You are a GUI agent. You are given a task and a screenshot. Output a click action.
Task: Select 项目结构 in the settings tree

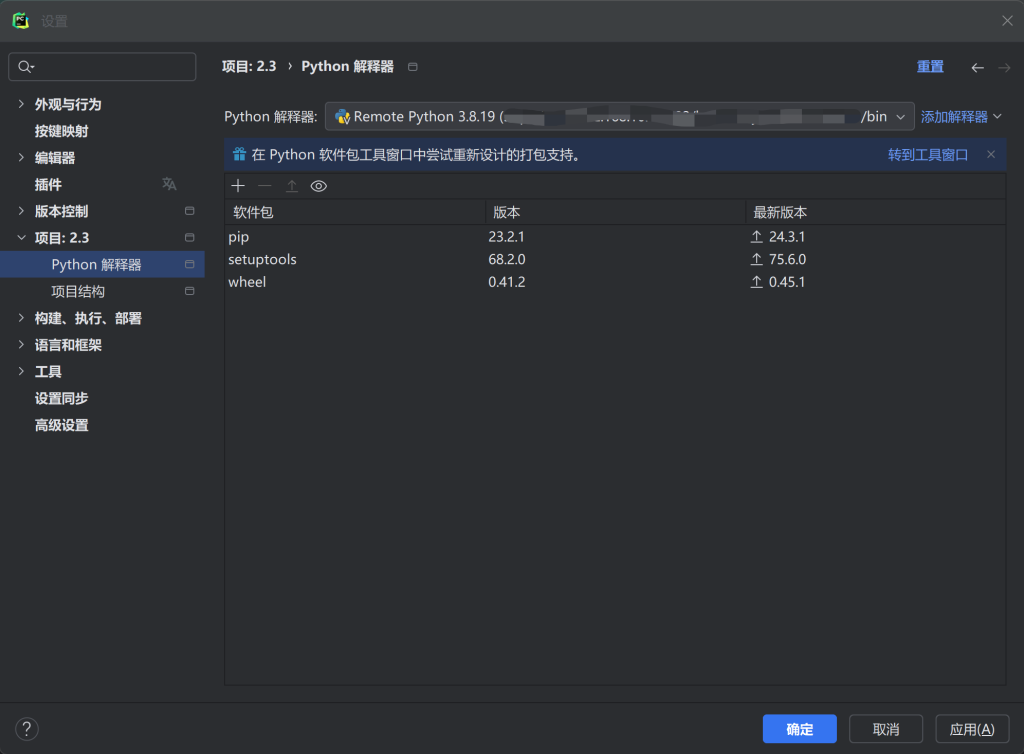coord(78,291)
